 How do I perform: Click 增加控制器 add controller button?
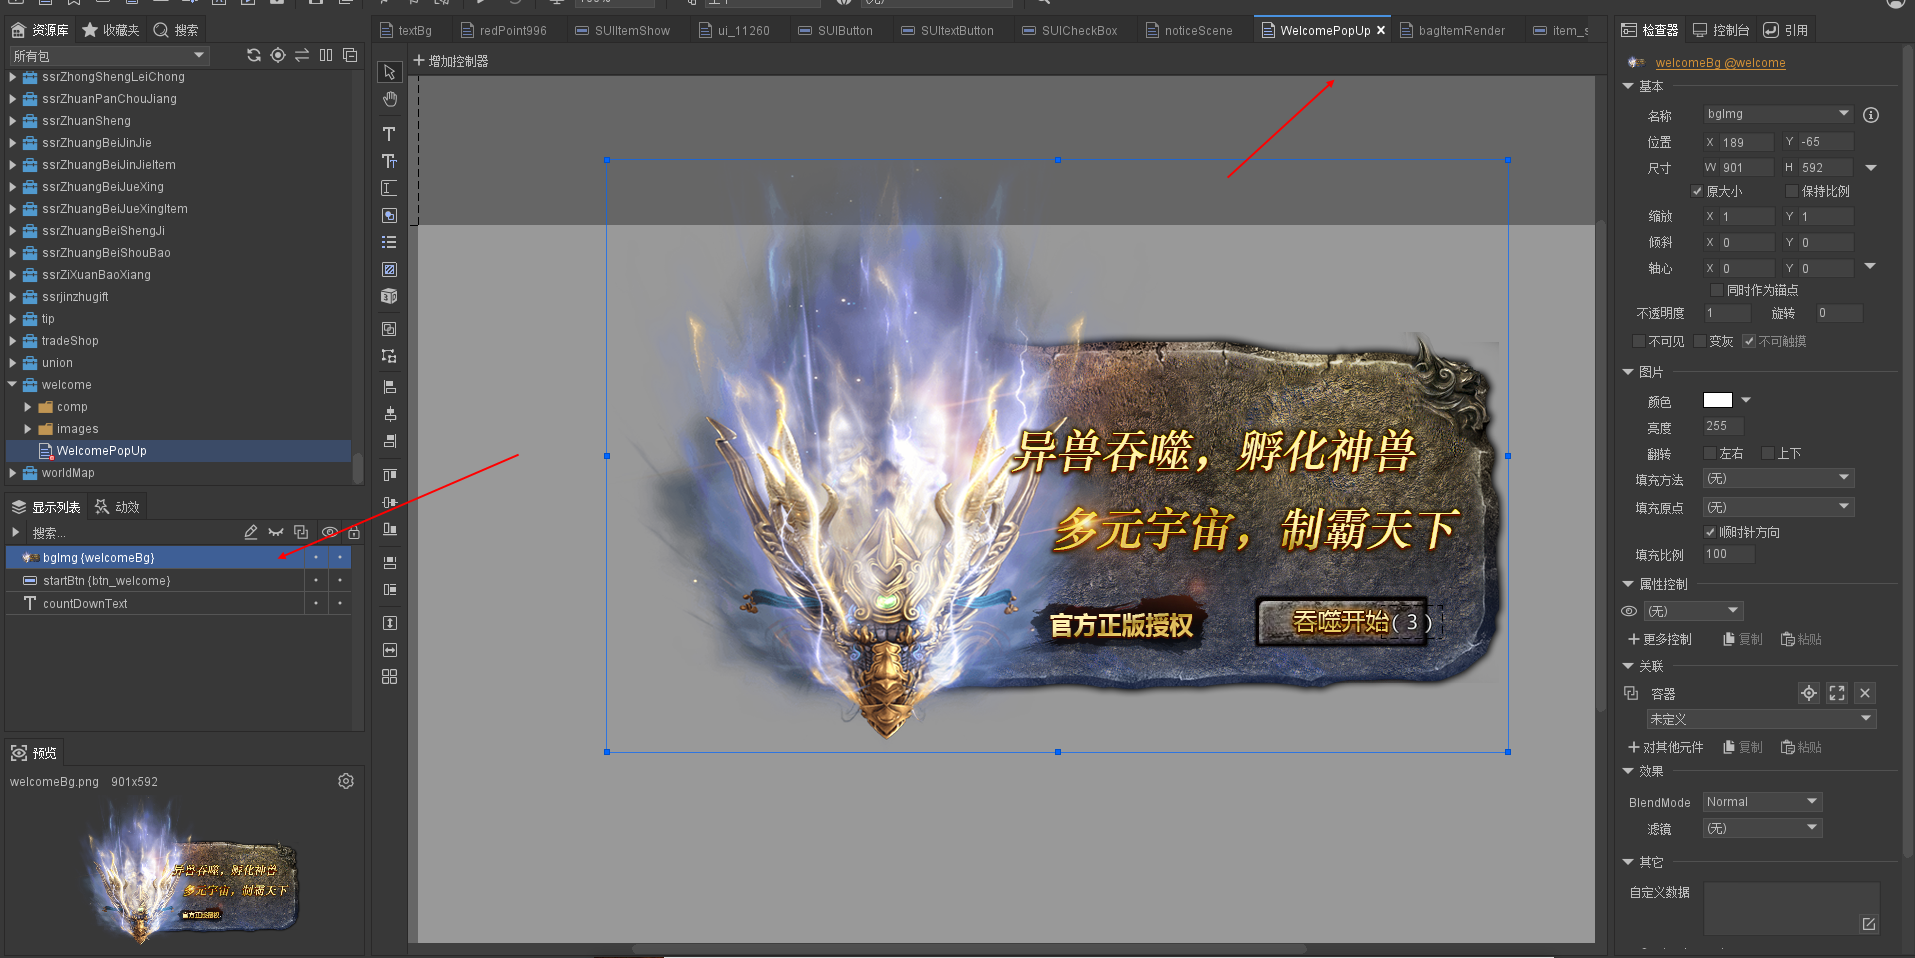pyautogui.click(x=451, y=61)
